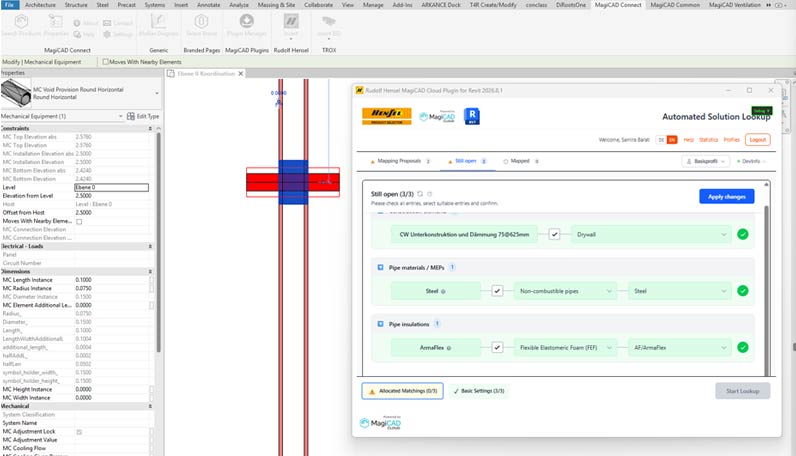Open the Drywall dropdown
Viewport: 796px width, 456px height.
tap(651, 235)
